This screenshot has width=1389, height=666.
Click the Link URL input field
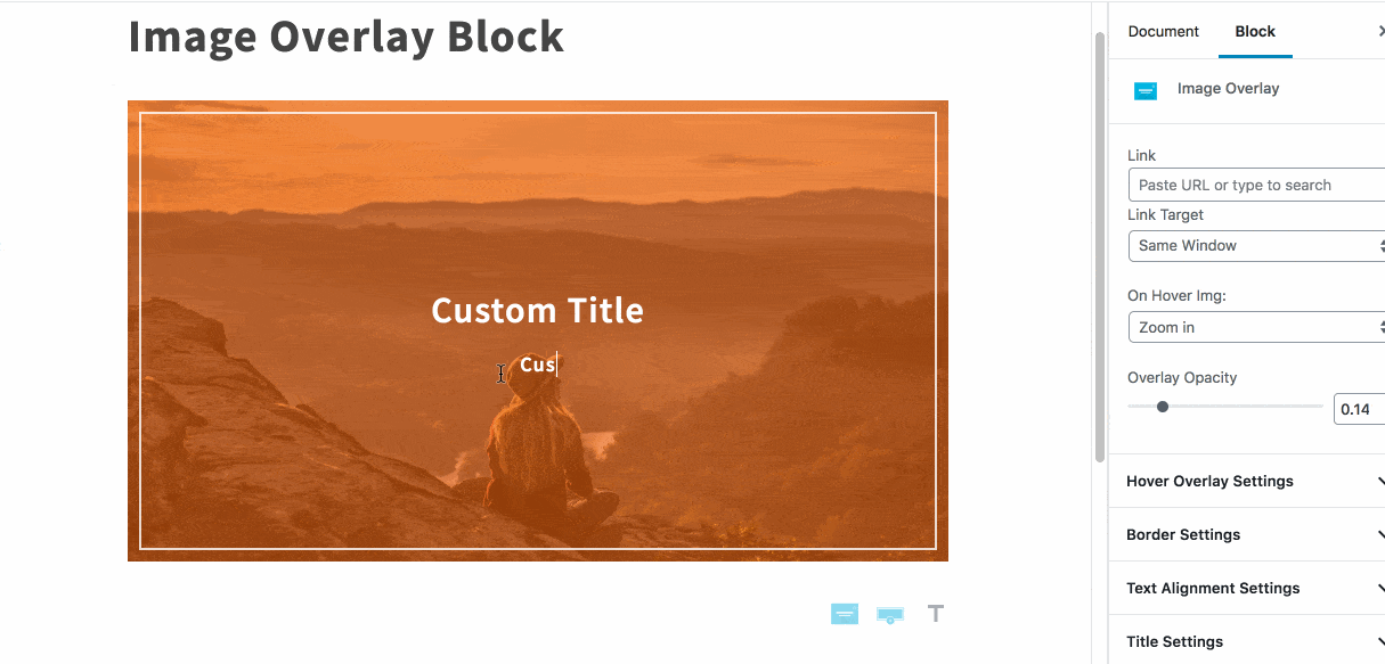coord(1256,185)
